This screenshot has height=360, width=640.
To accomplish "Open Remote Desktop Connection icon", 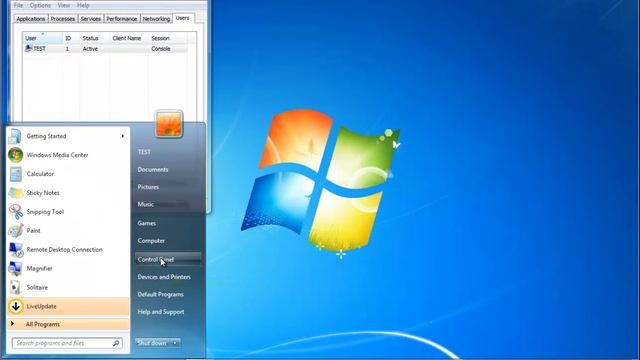I will pos(16,249).
